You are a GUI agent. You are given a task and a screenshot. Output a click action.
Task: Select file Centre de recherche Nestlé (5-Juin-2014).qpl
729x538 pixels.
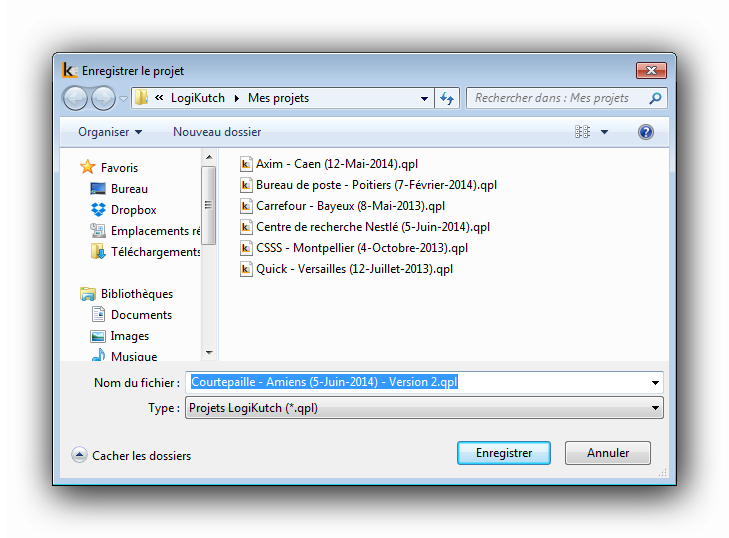(x=373, y=226)
